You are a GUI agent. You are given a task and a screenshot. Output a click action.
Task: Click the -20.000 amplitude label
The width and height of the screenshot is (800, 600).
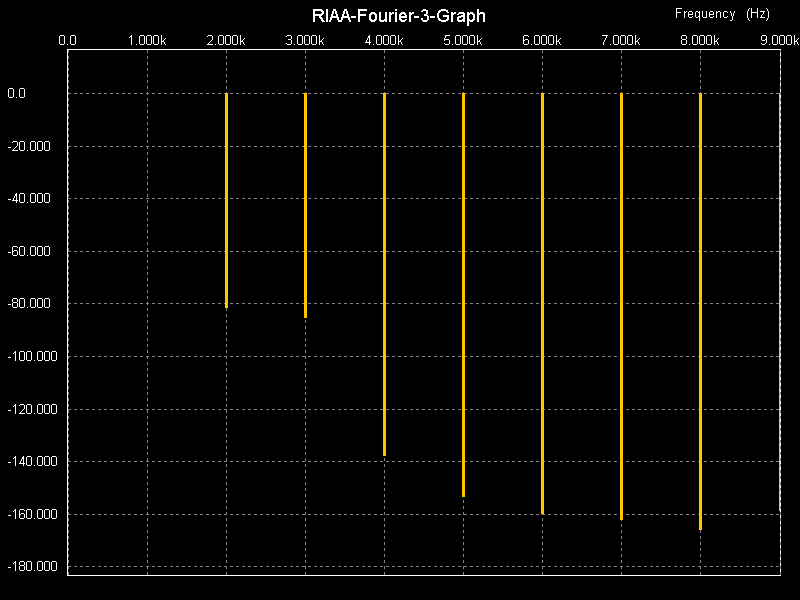(29, 146)
